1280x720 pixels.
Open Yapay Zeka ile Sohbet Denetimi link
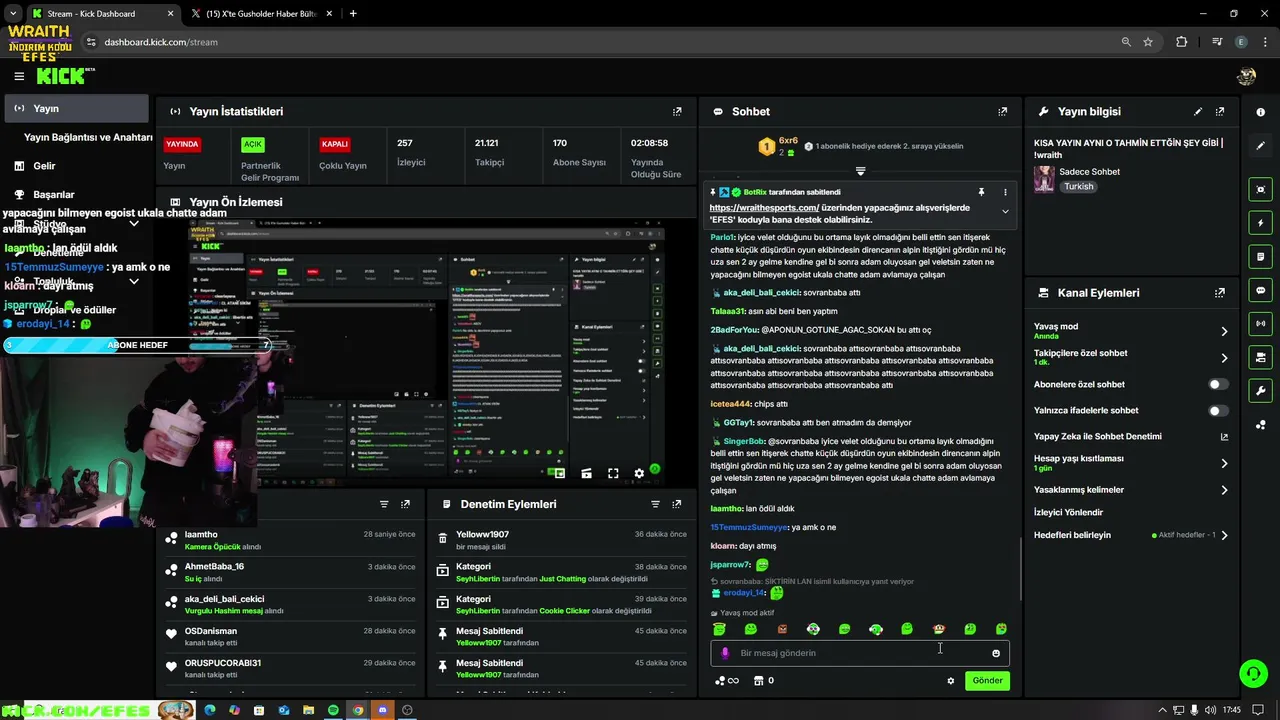coord(1097,436)
